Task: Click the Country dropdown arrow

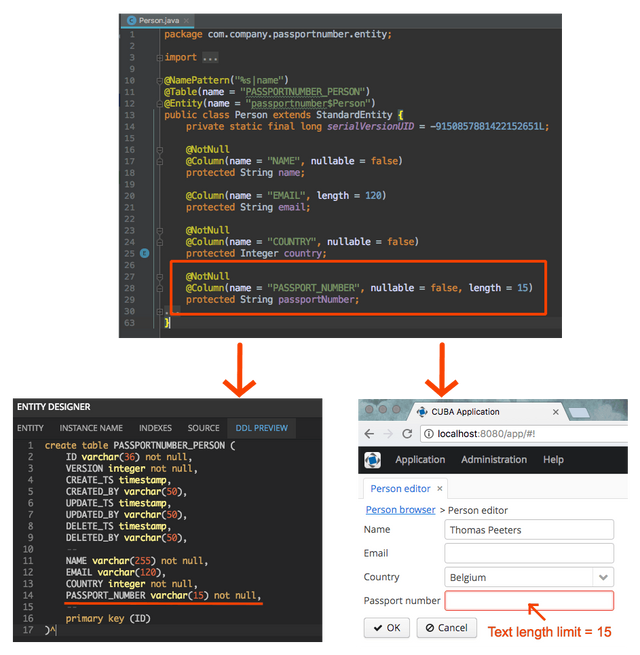Action: [x=603, y=577]
